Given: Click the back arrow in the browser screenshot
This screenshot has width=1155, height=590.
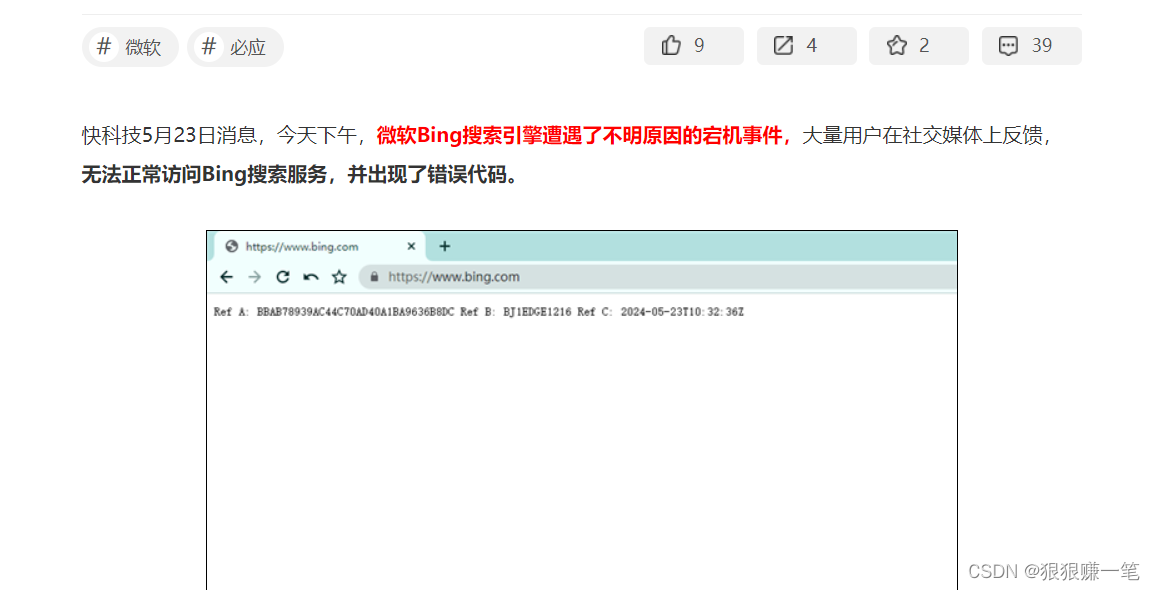Looking at the screenshot, I should point(227,276).
